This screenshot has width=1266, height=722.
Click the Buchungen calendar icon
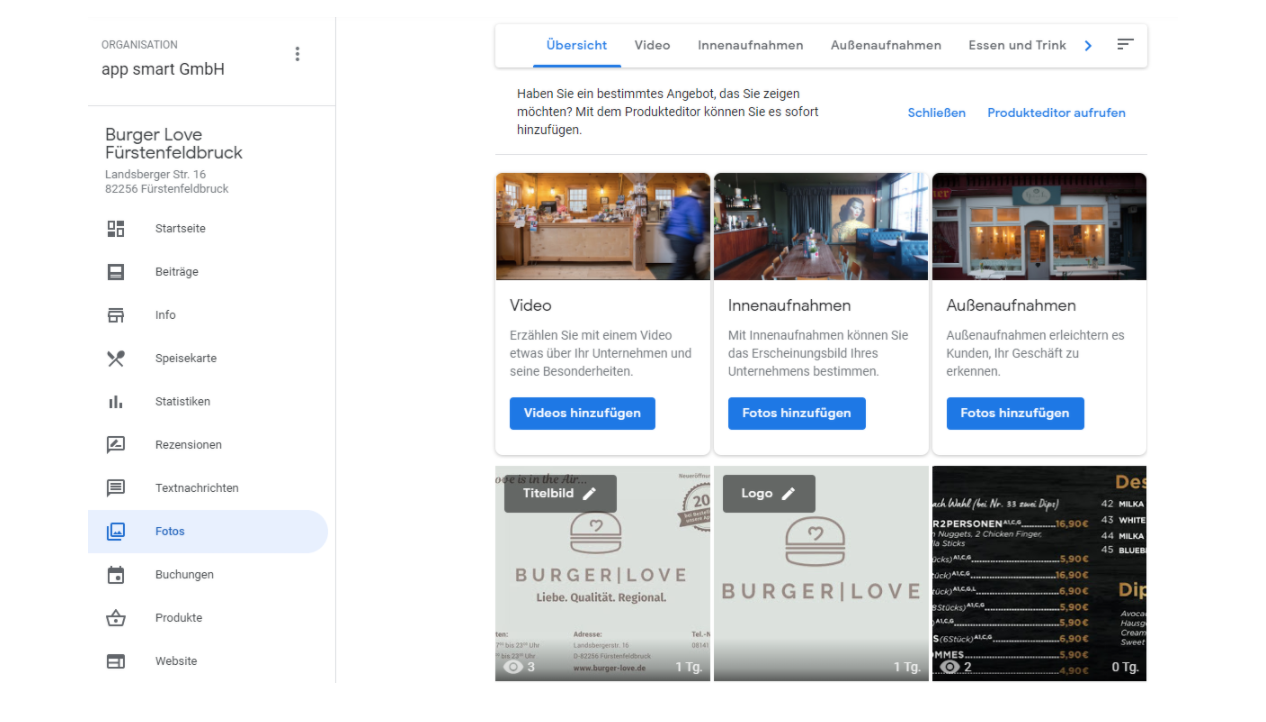[x=116, y=575]
